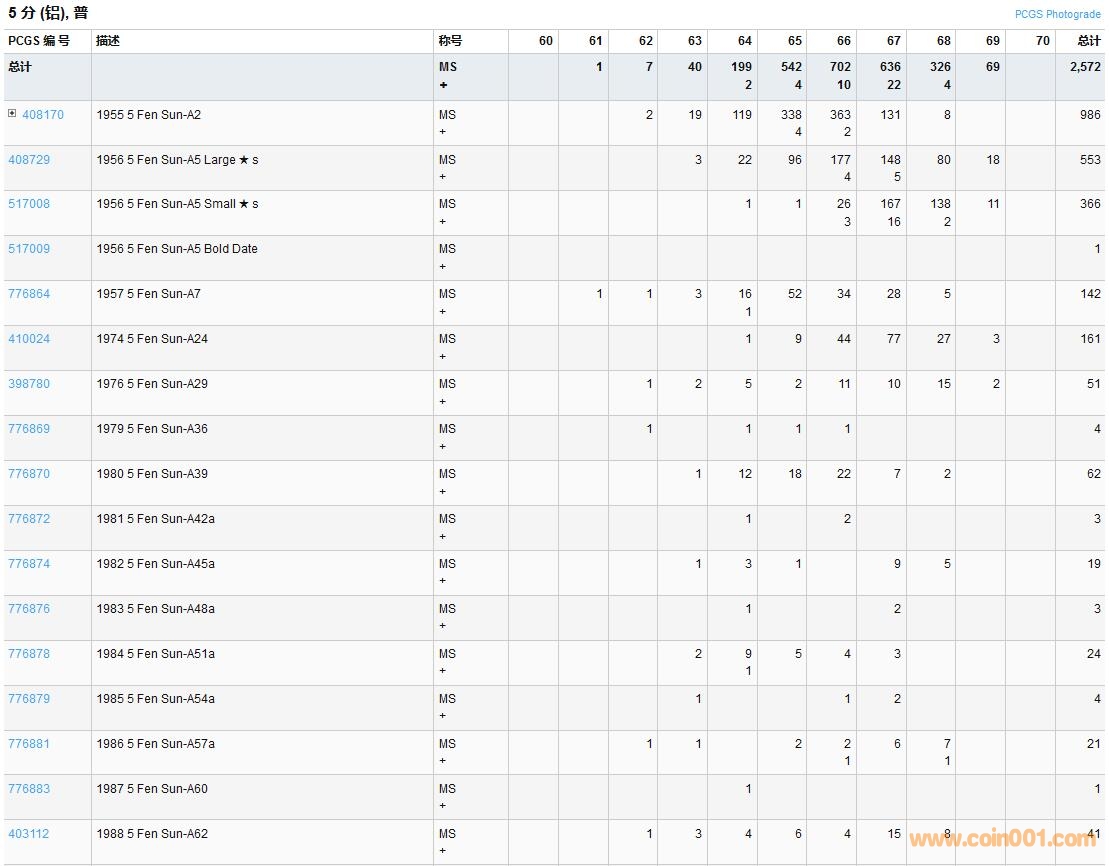
Task: Click the 1955 5 Fen Sun-A2 description cell
Action: pyautogui.click(x=149, y=115)
